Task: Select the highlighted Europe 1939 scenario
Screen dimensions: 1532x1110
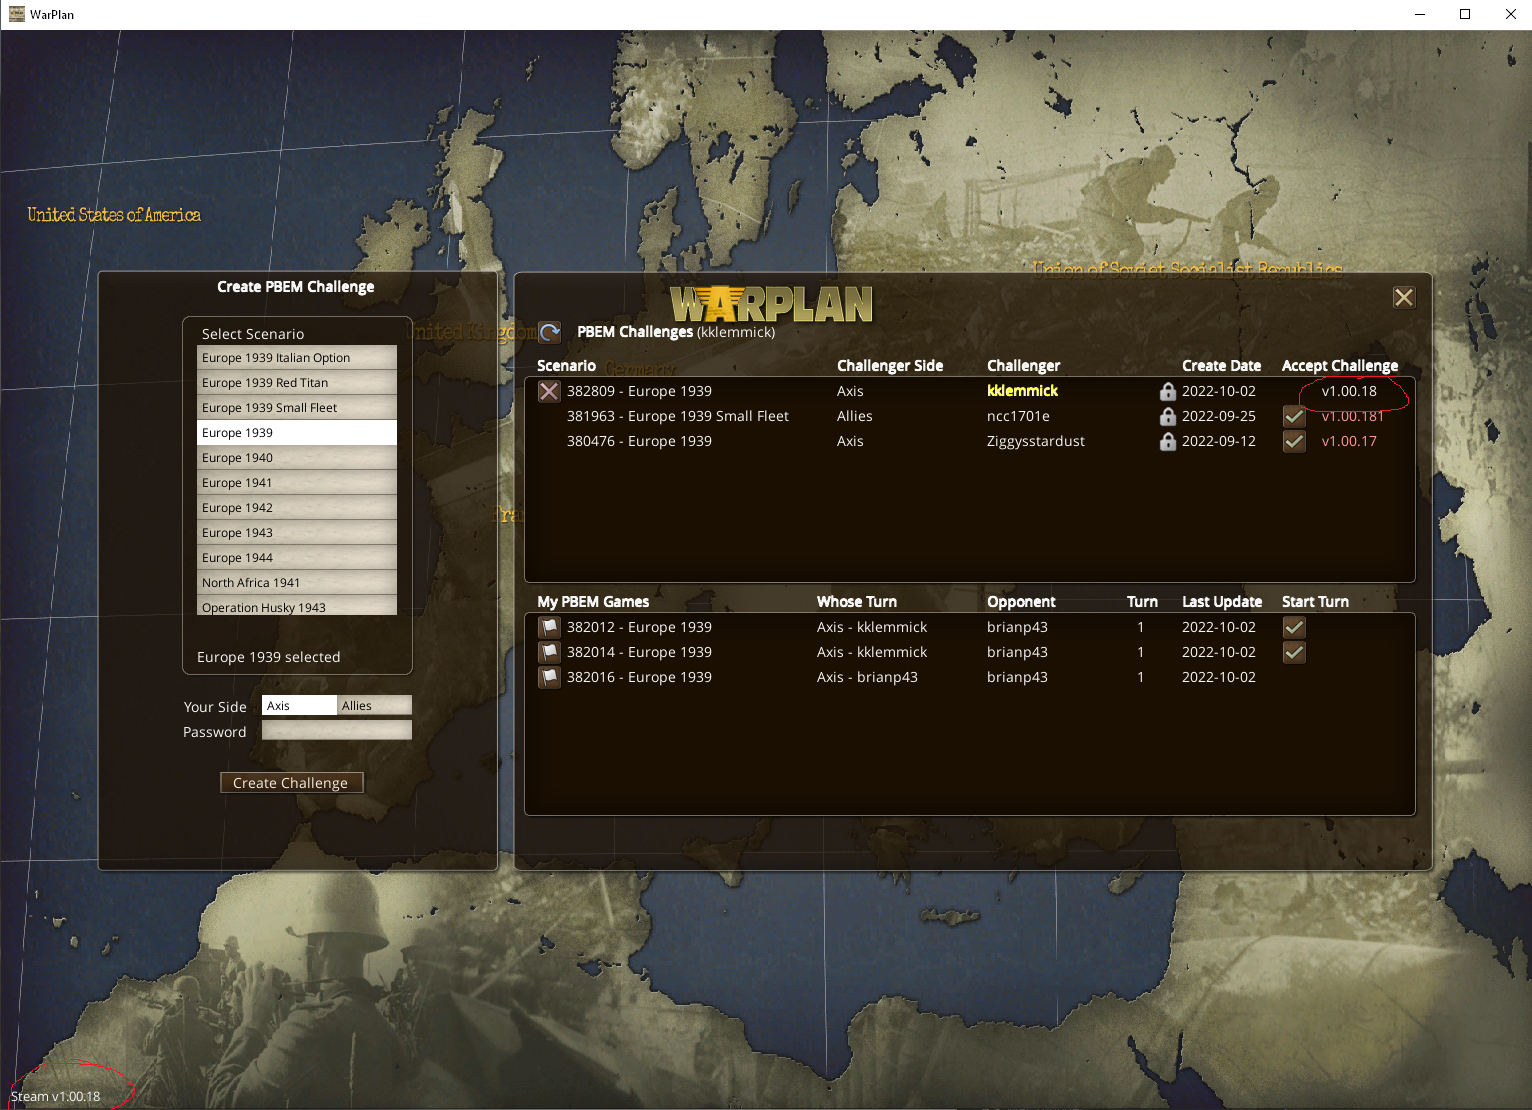Action: pos(297,432)
